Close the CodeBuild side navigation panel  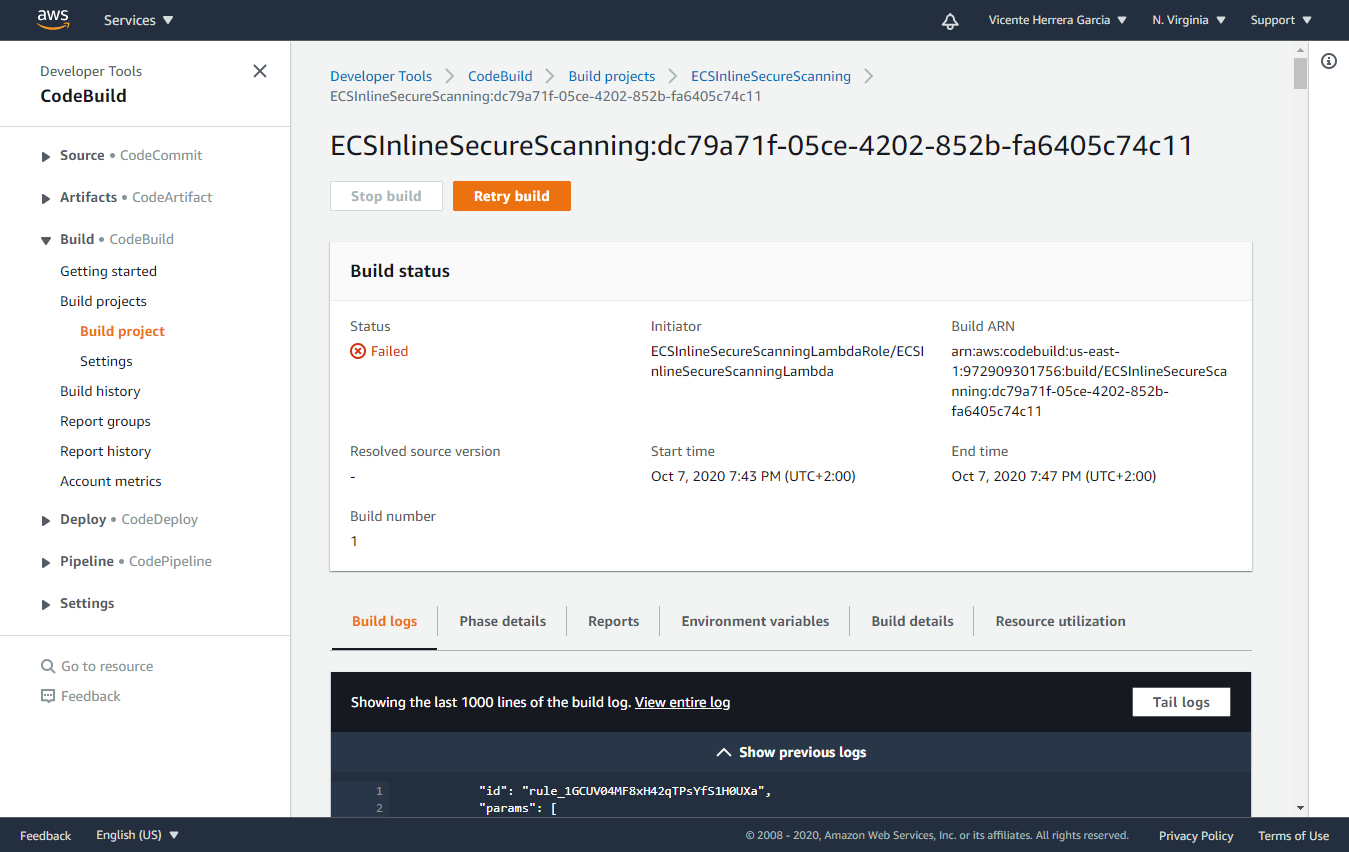coord(260,71)
